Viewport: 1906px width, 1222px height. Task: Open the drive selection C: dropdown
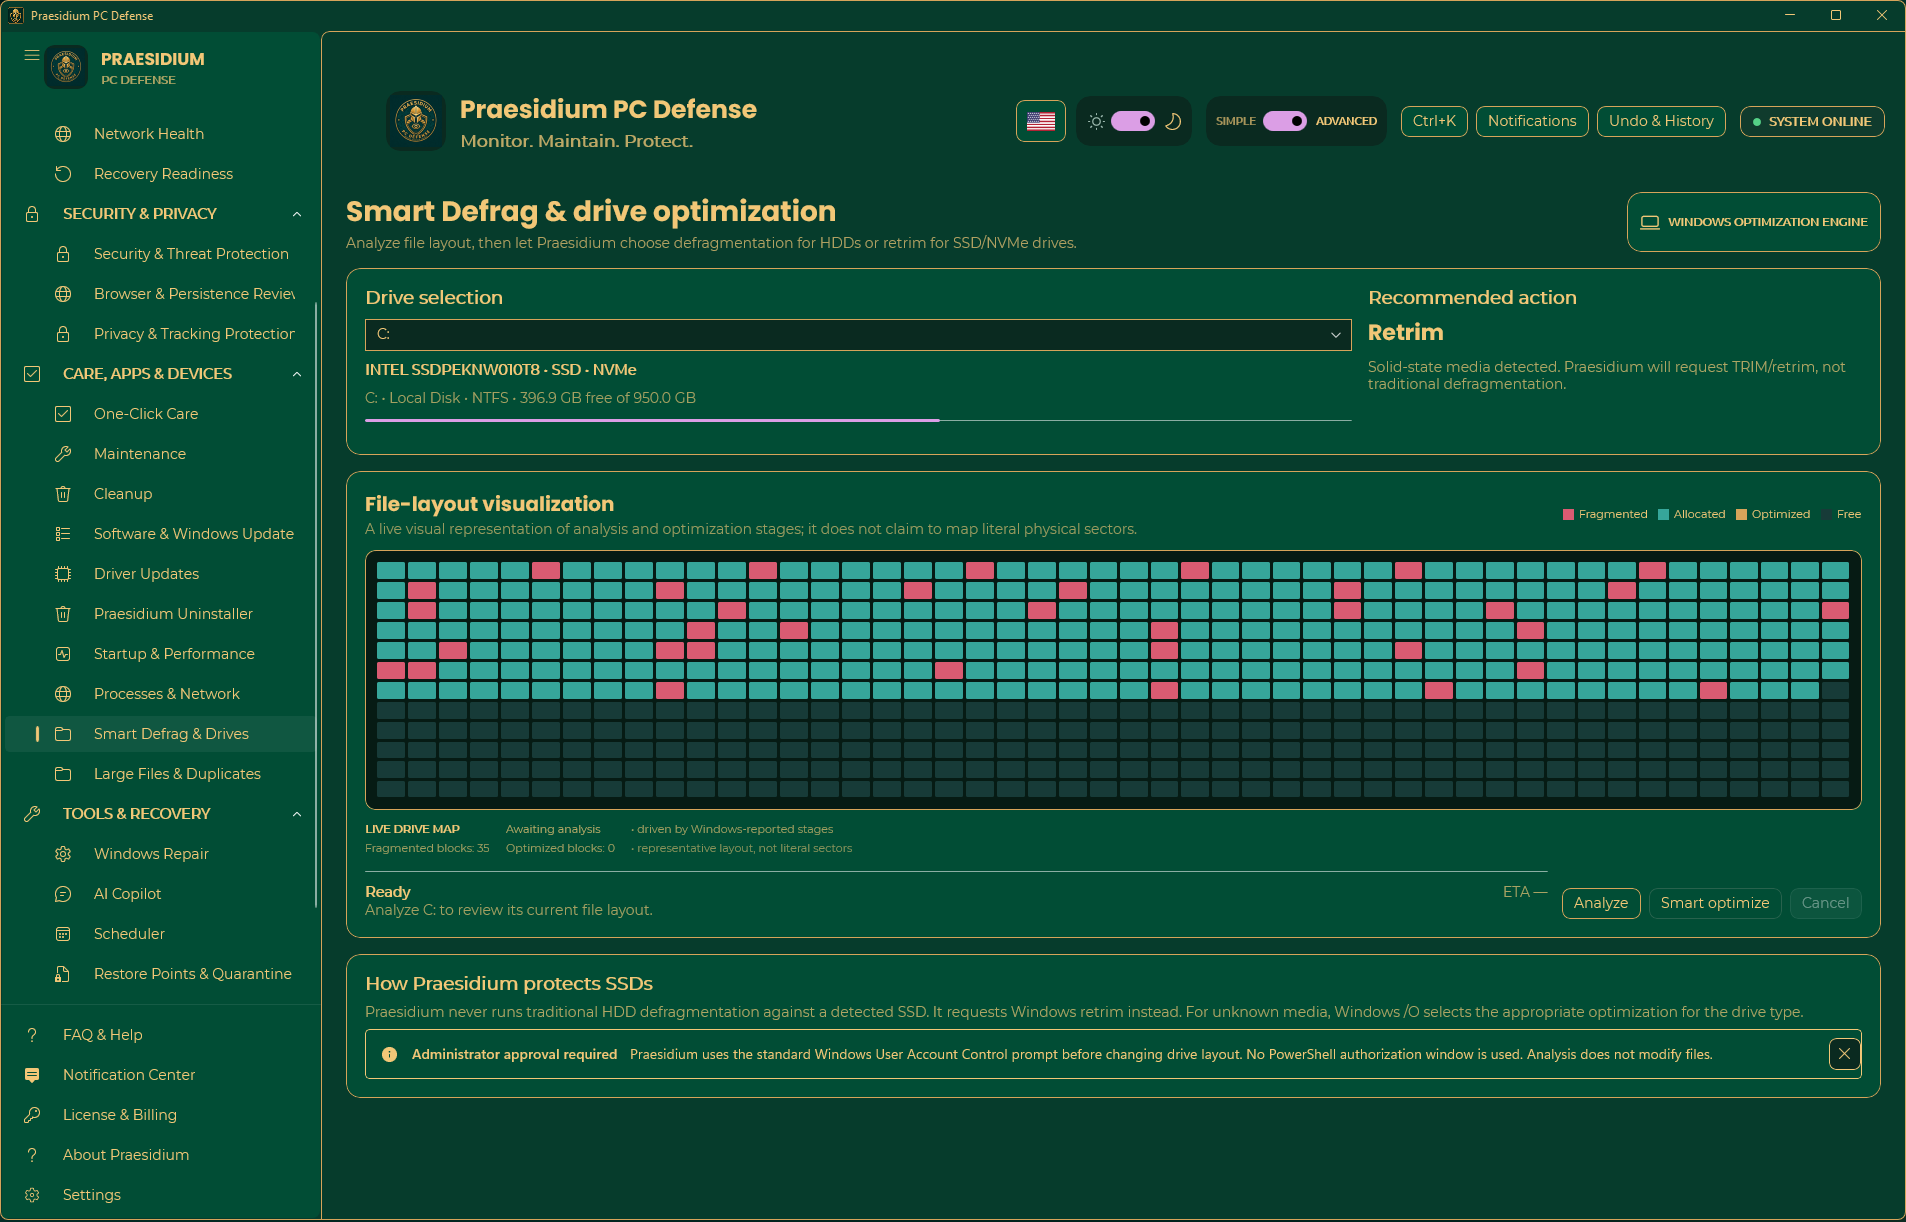(x=858, y=335)
